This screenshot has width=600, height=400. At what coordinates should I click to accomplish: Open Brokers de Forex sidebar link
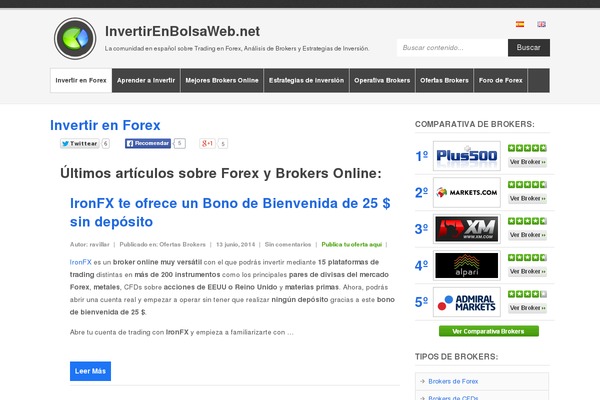453,381
